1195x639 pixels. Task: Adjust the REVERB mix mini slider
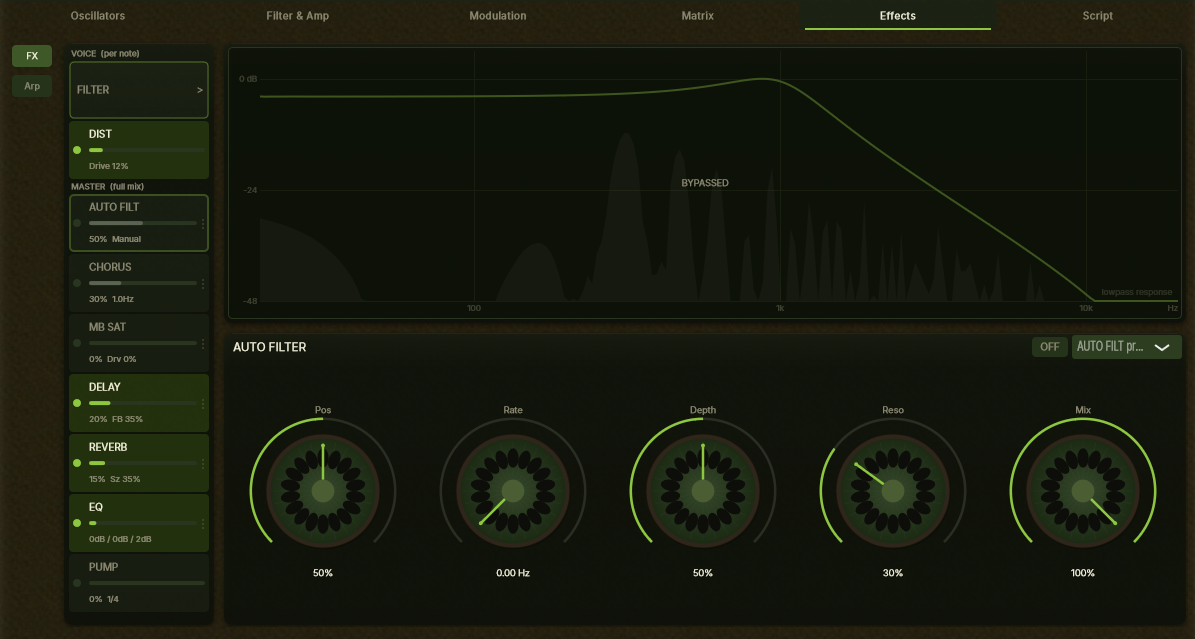(143, 463)
